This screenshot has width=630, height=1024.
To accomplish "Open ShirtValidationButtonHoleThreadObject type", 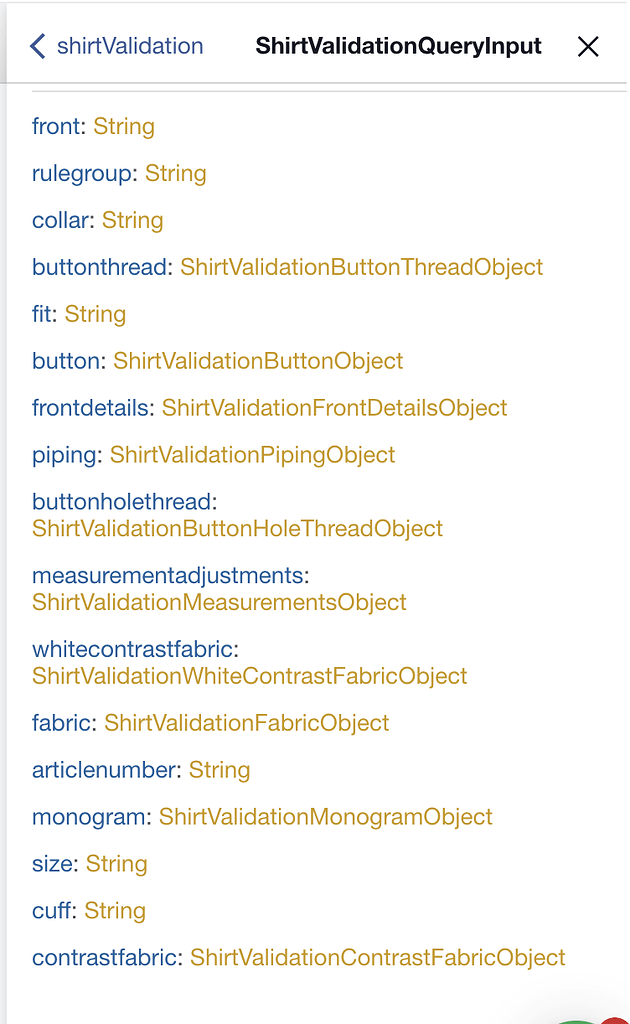I will pos(237,528).
